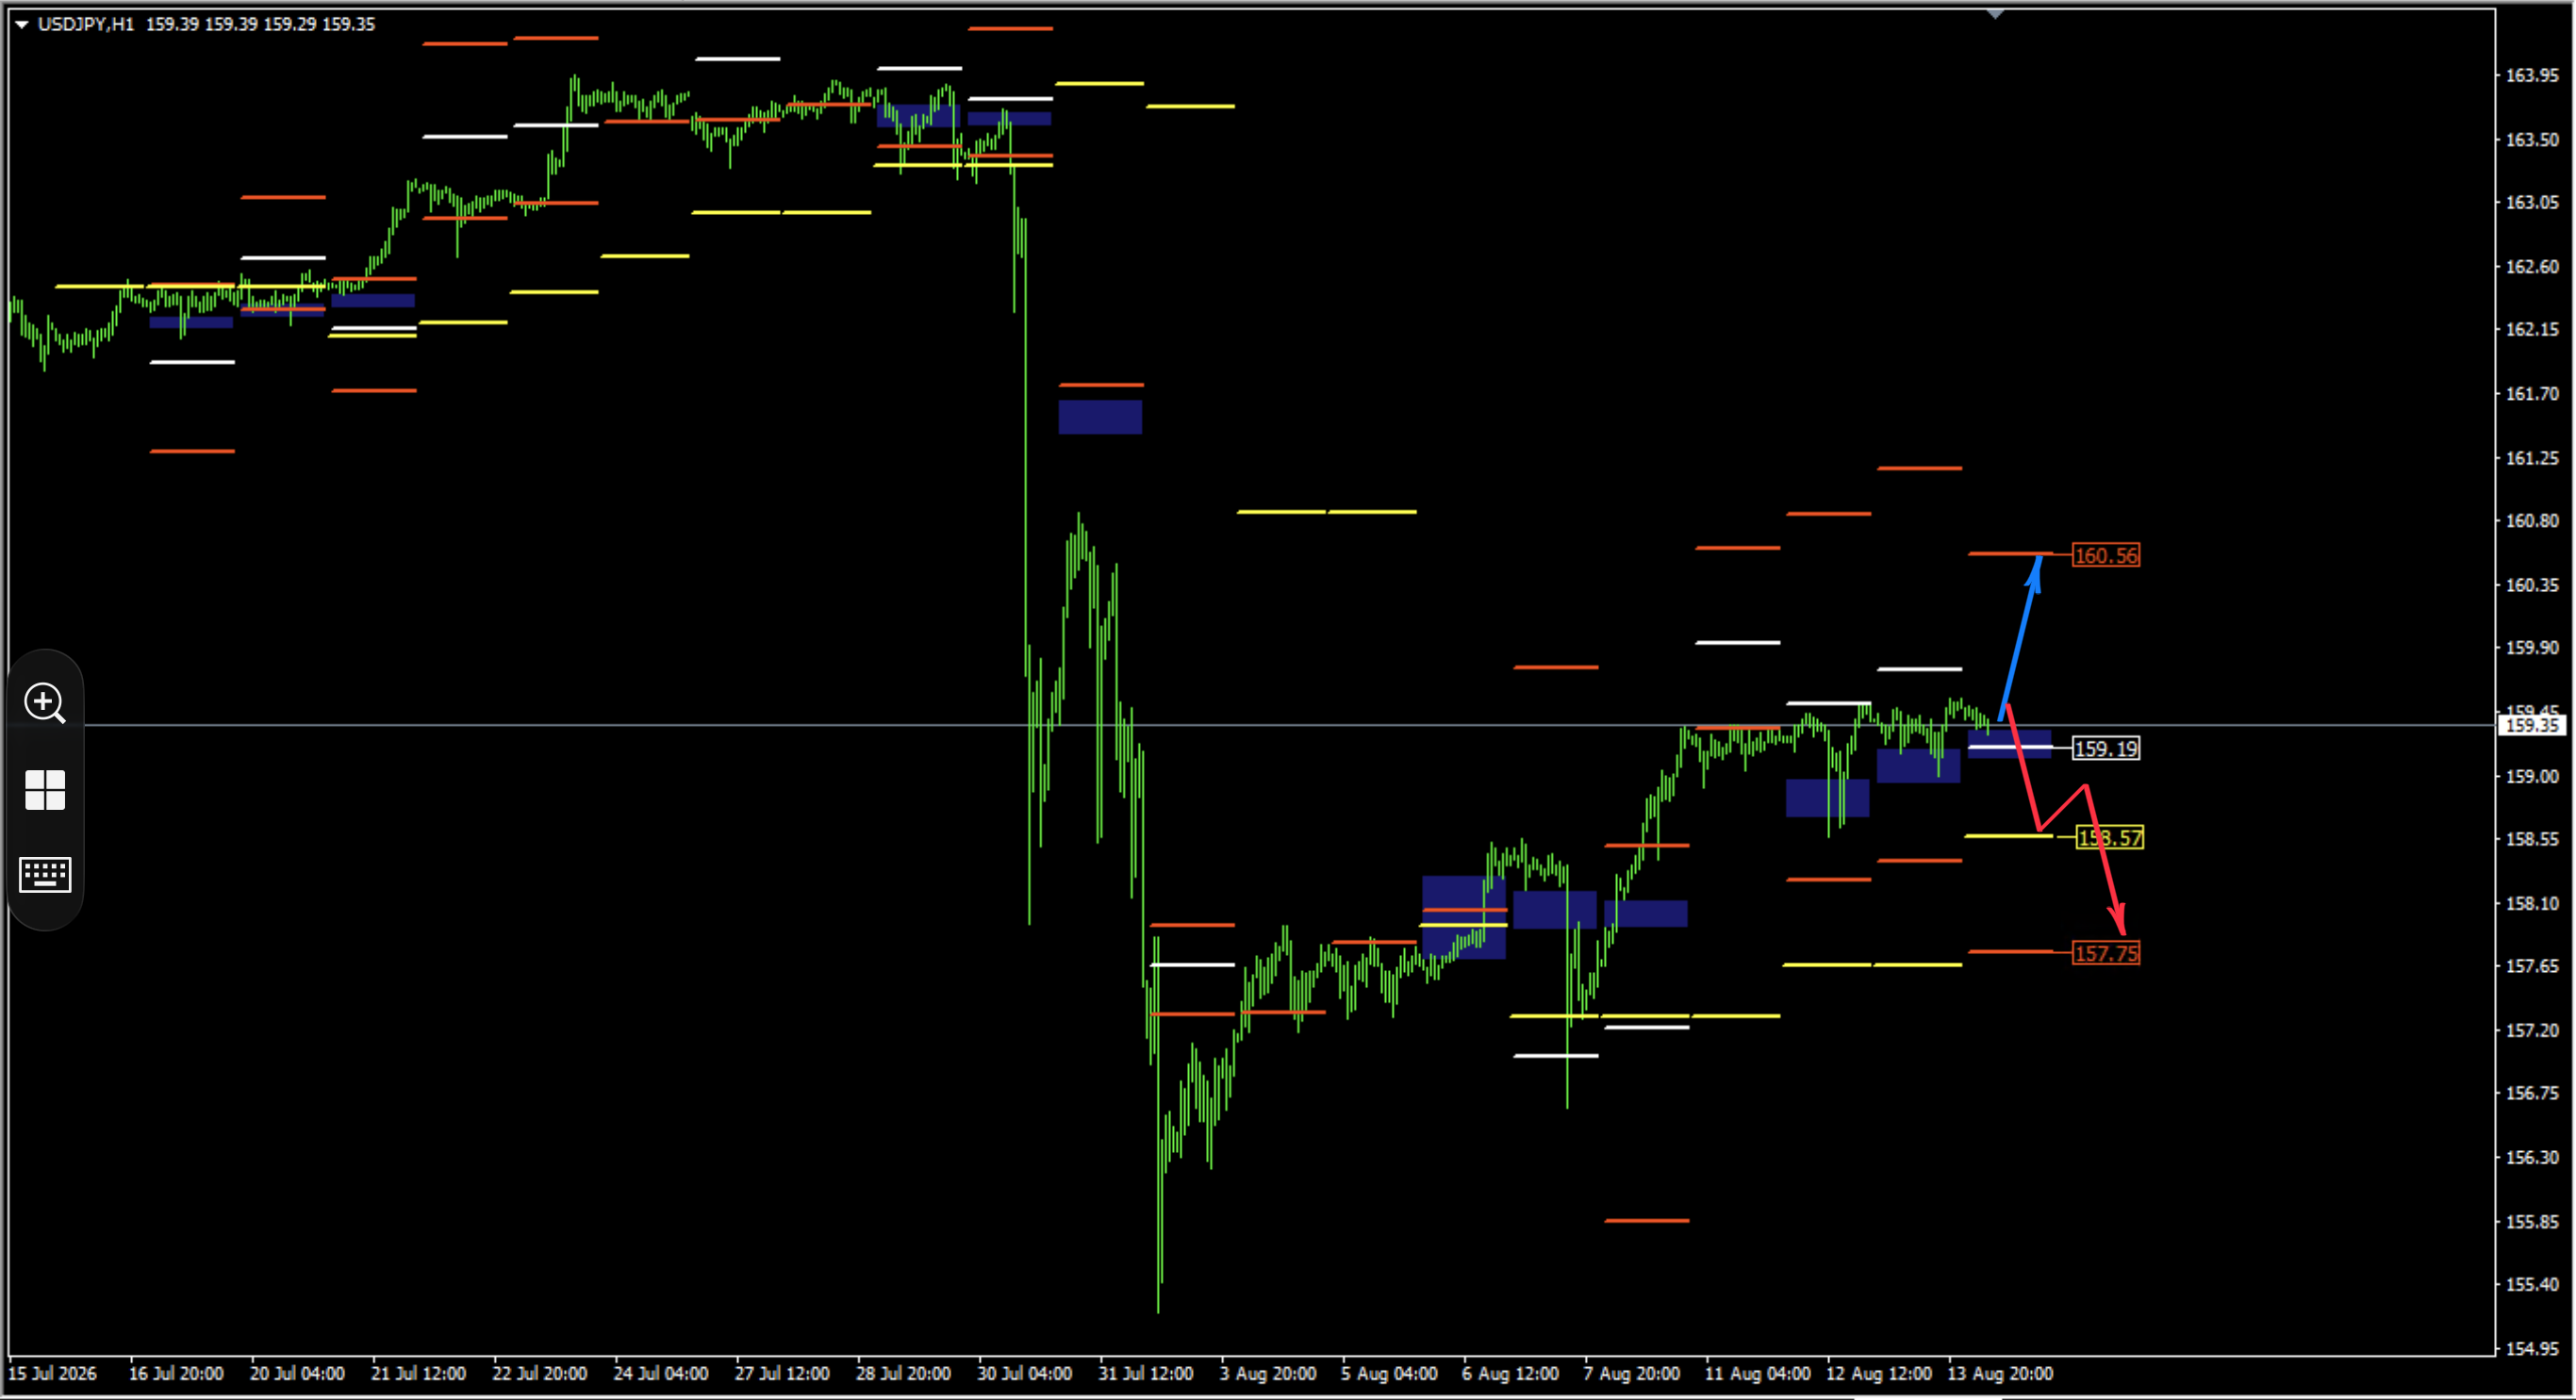The image size is (2576, 1400).
Task: Select the 157.75 support level label
Action: coord(2106,953)
